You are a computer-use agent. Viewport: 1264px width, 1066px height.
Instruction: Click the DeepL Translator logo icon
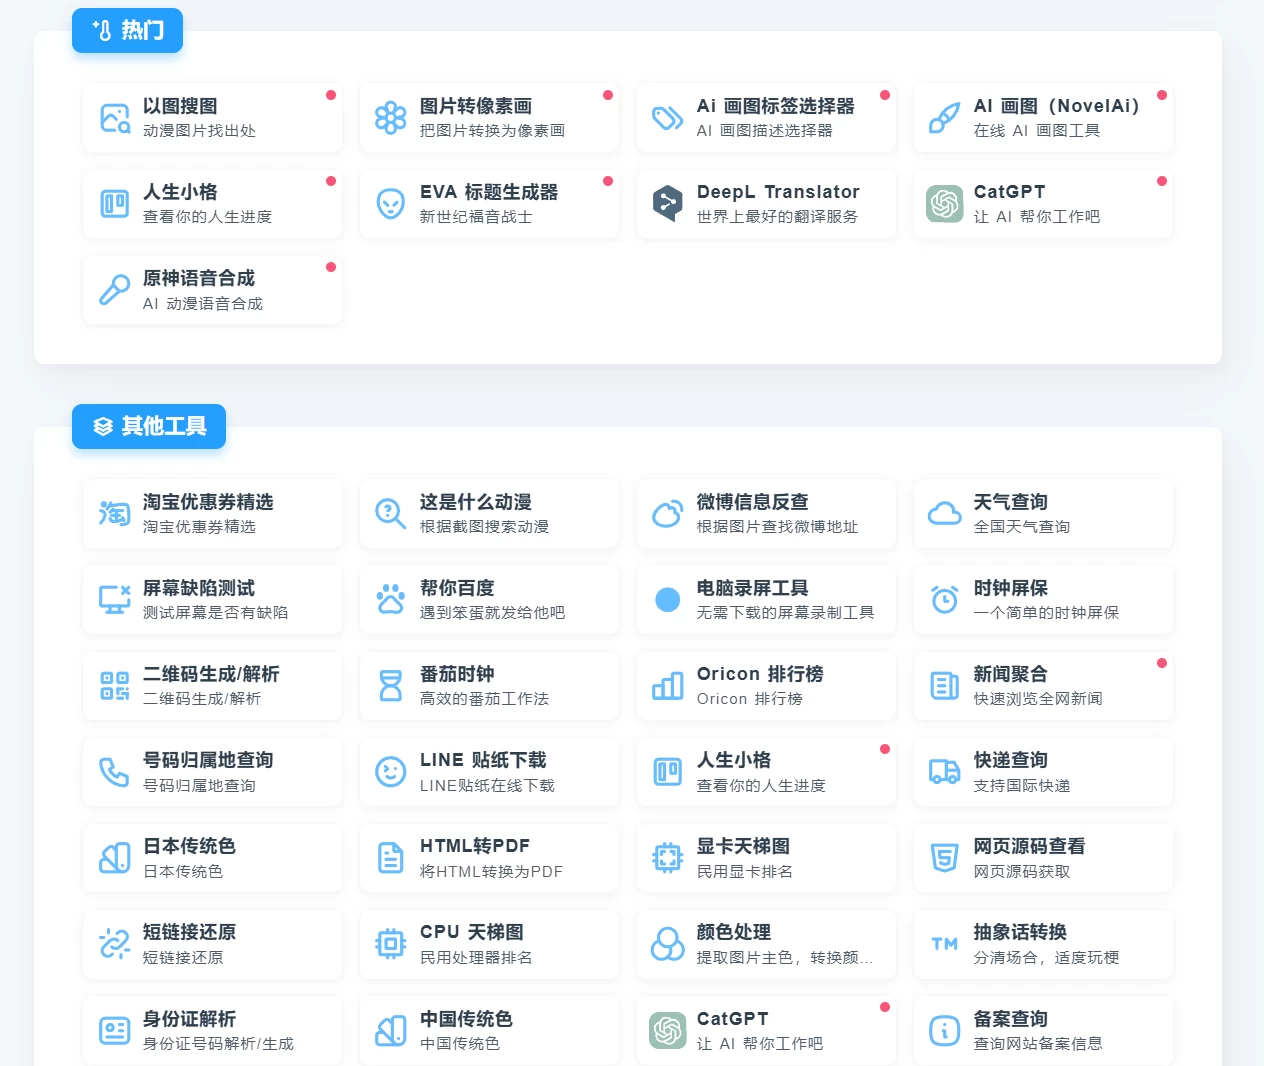tap(667, 204)
